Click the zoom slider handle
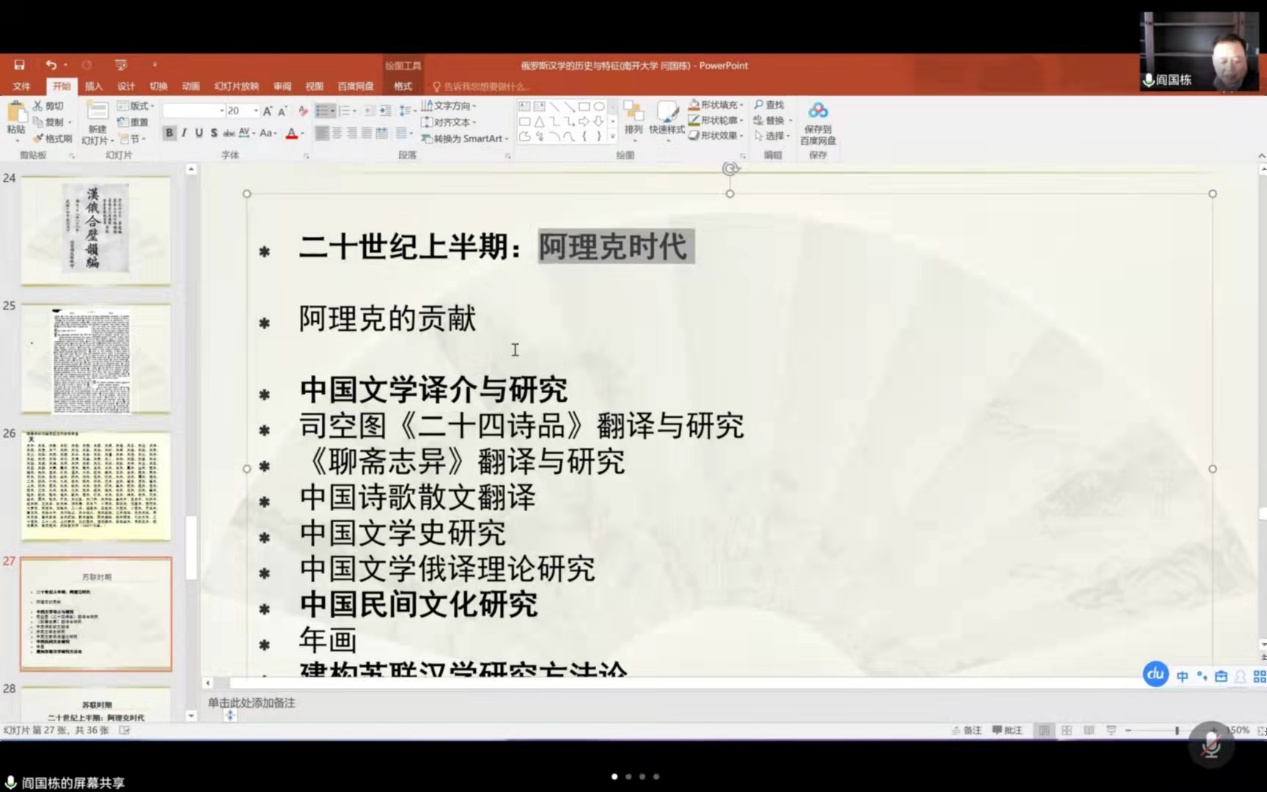Screen dimensions: 1267x792 pos(1177,731)
